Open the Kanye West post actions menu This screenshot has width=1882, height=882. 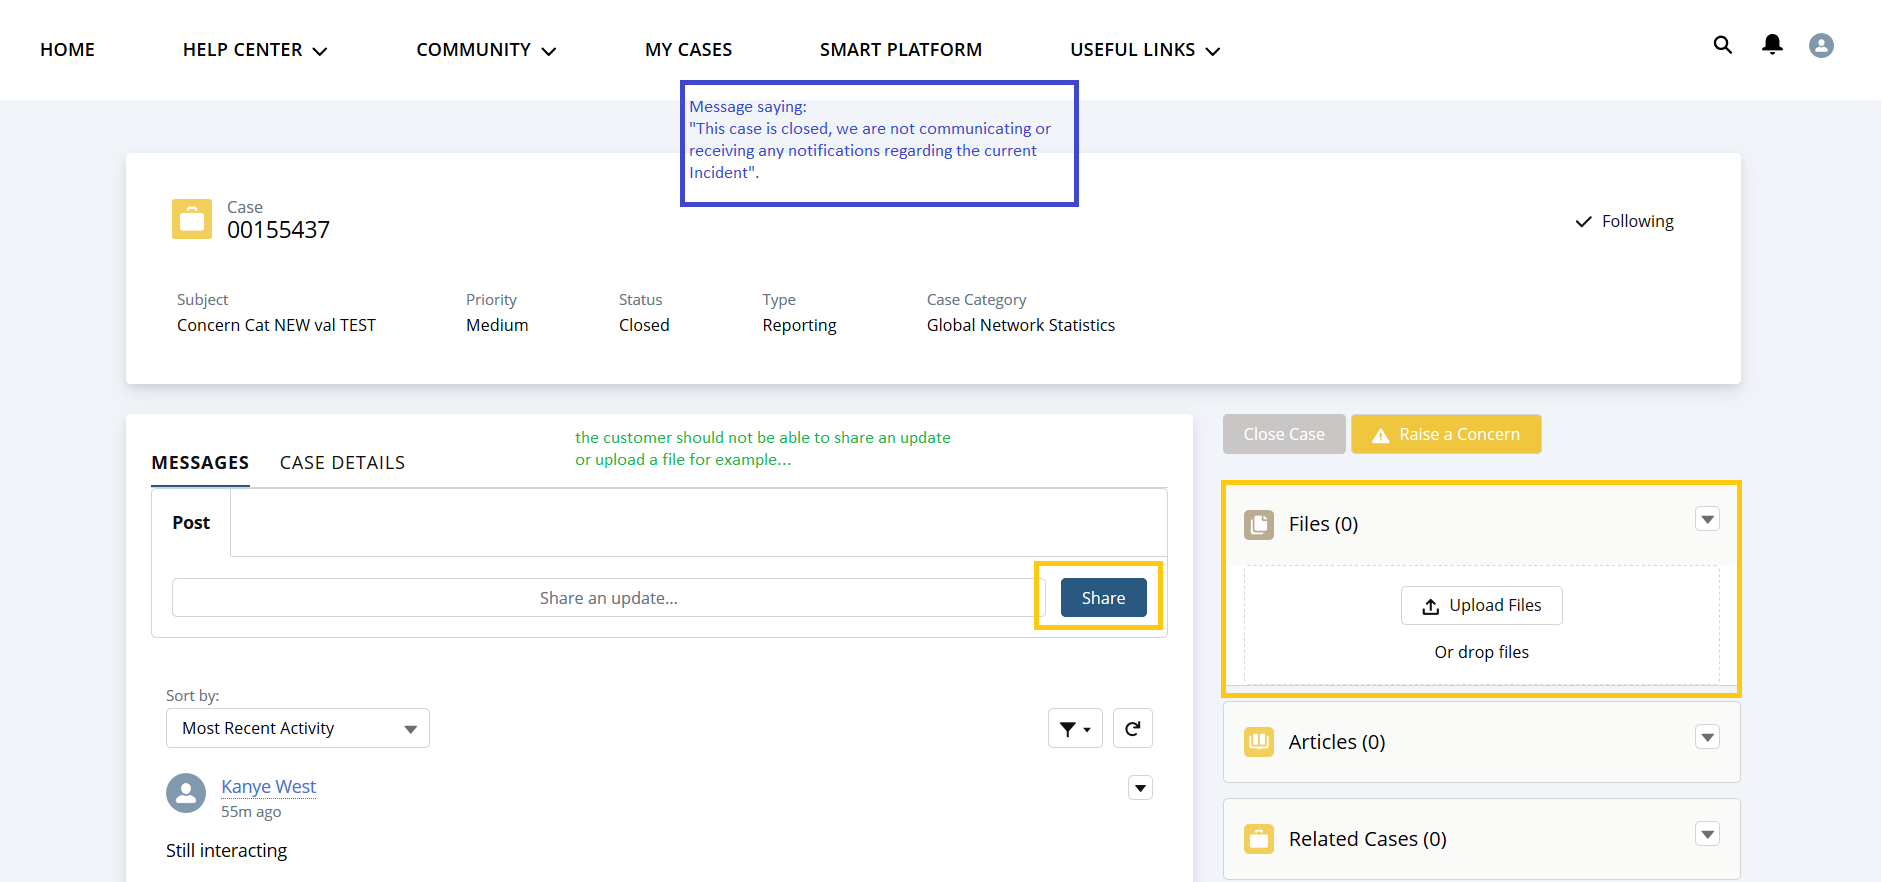pos(1140,788)
